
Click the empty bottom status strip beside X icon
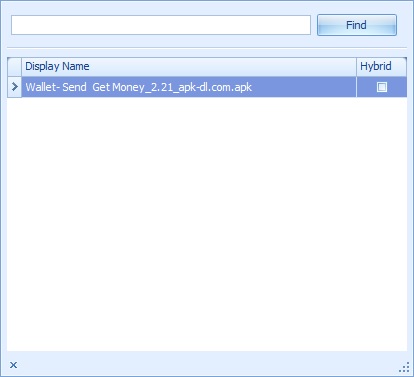pos(207,365)
